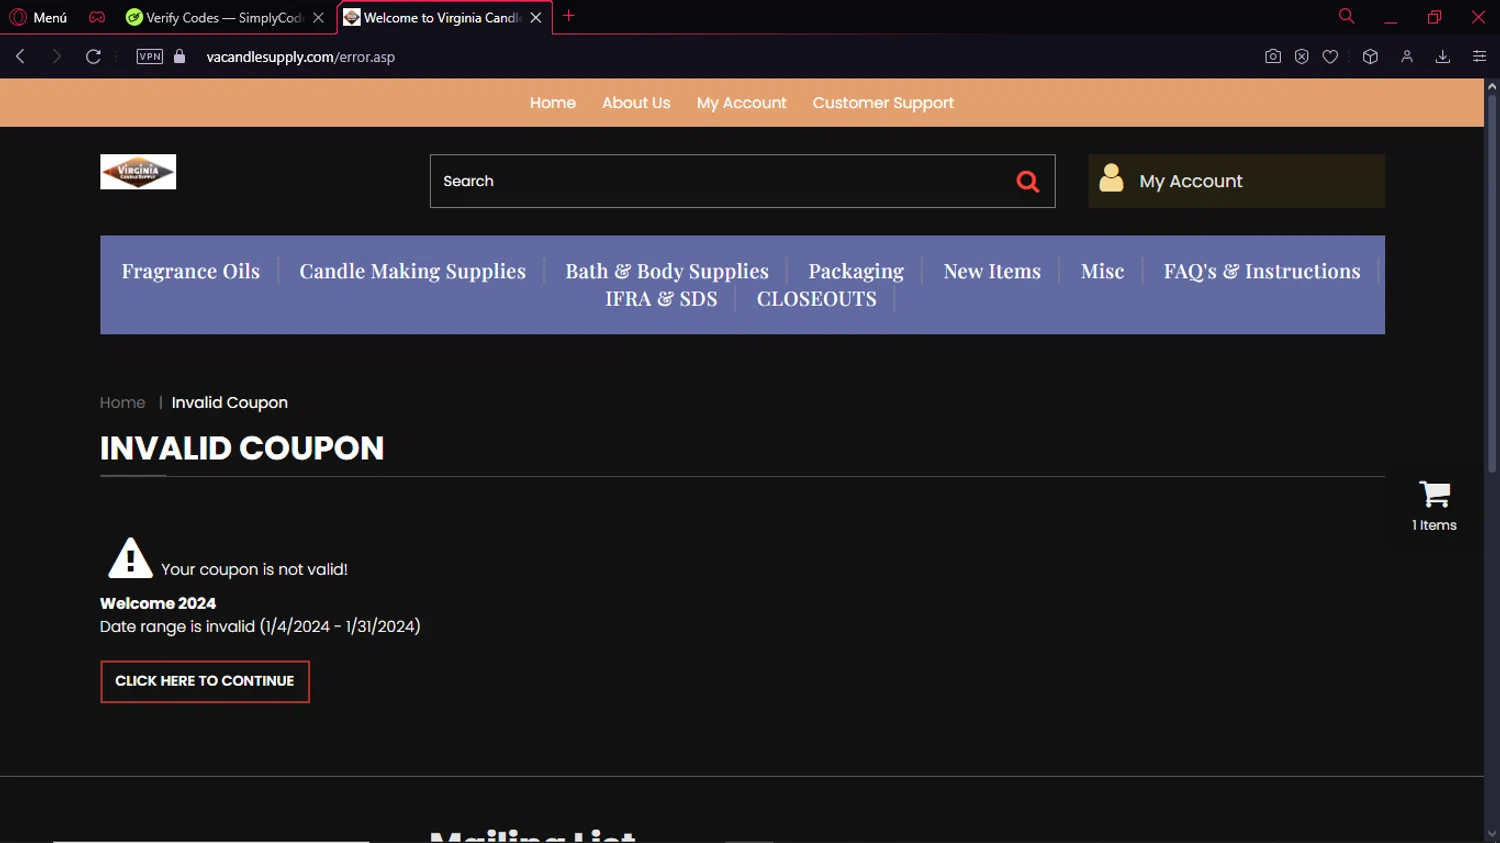Click the page vertical scrollbar
The image size is (1500, 843).
pos(1492,284)
